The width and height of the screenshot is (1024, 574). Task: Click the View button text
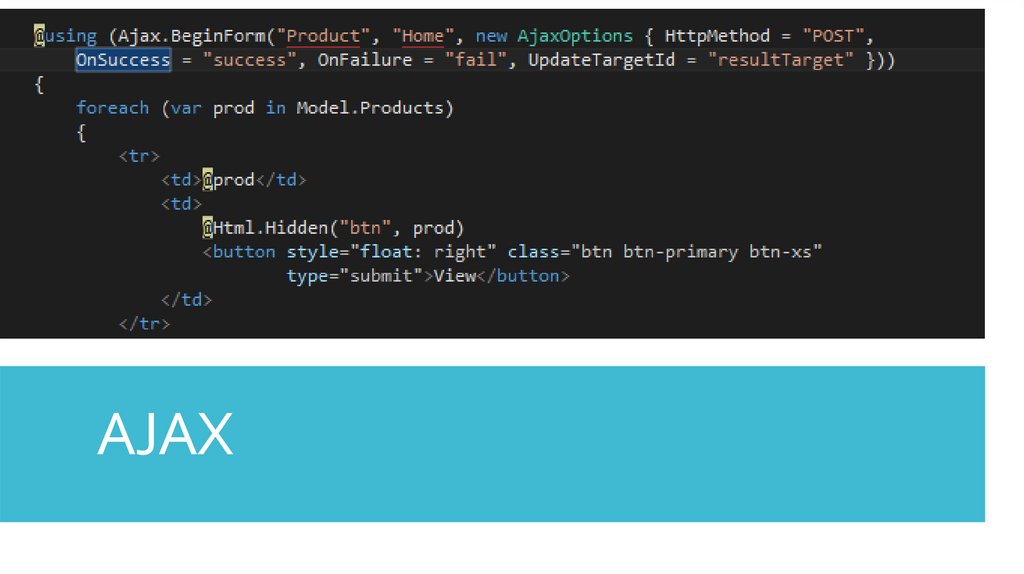[454, 276]
